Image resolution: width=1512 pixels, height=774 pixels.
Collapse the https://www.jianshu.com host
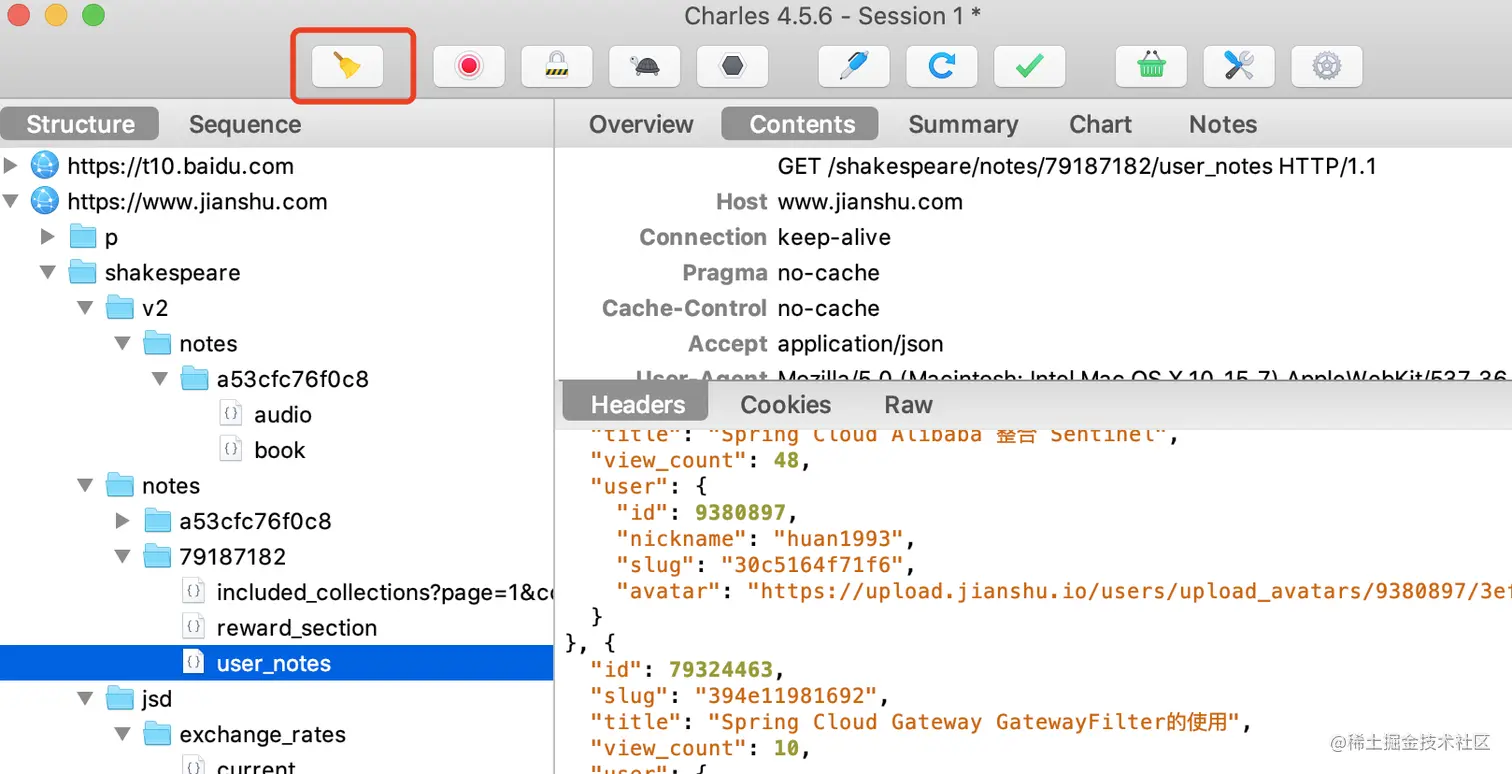[12, 201]
